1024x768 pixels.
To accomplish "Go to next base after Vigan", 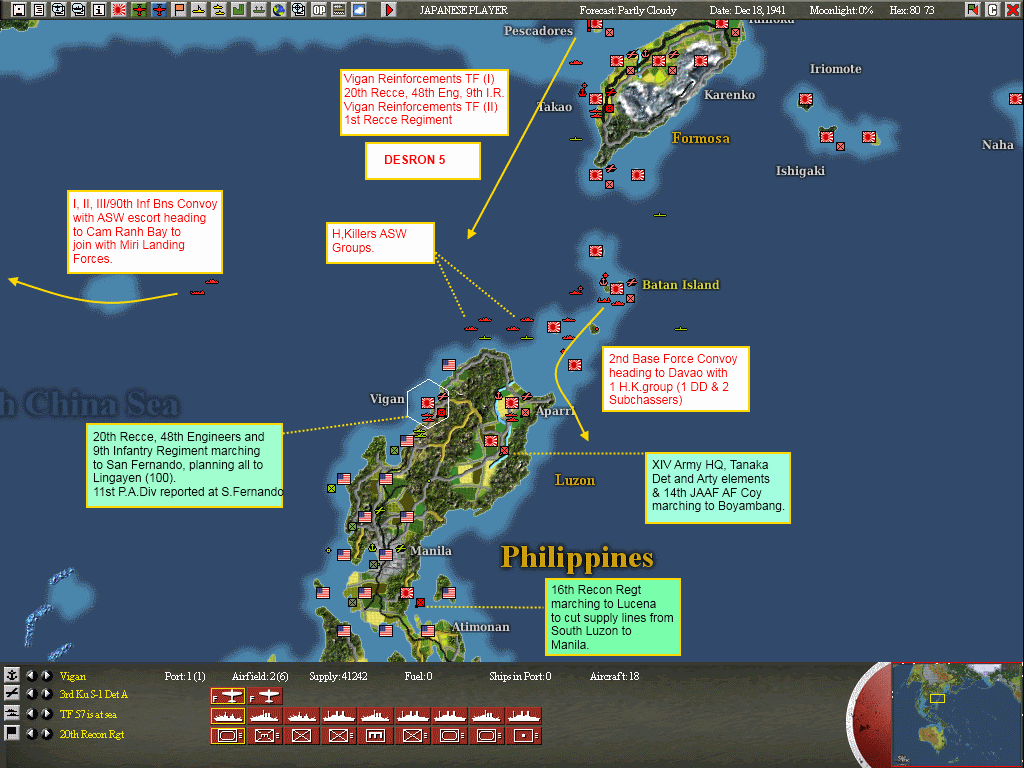I will click(46, 675).
